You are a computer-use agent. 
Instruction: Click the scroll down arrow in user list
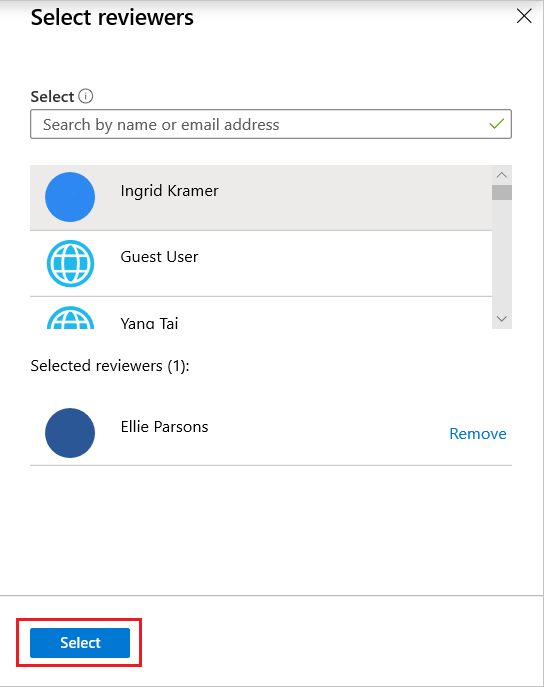coord(502,319)
